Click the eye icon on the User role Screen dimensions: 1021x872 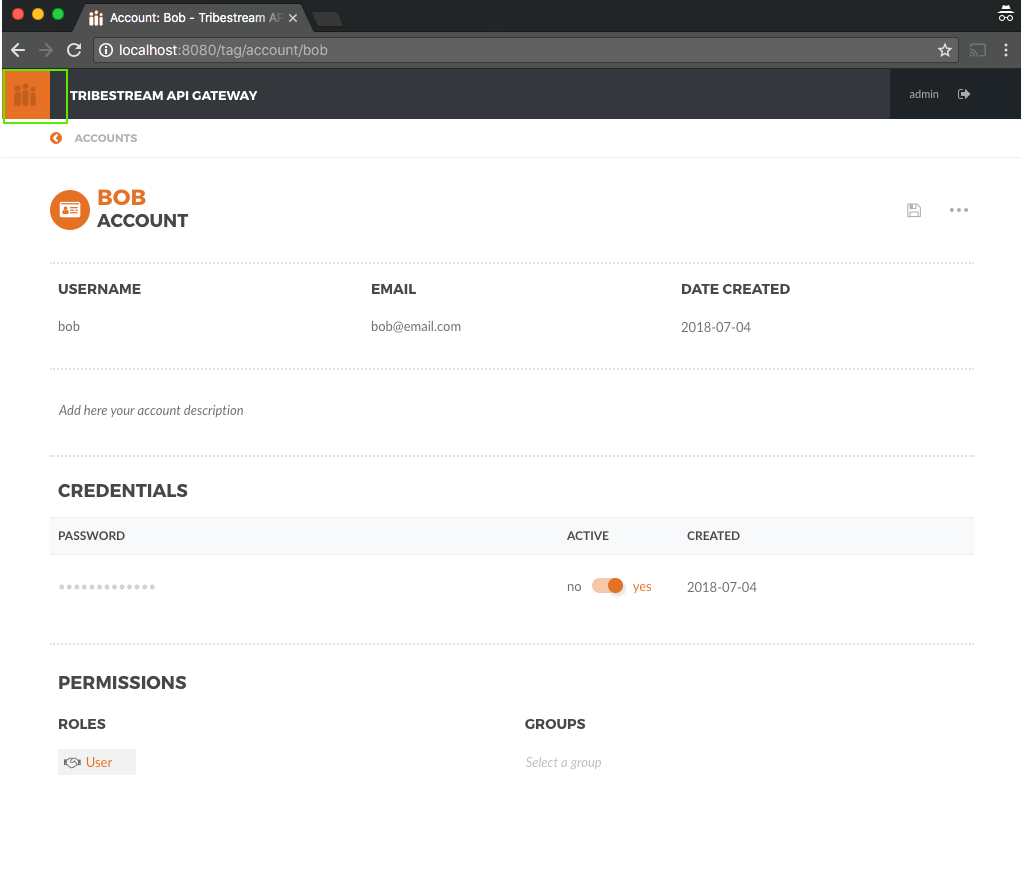coord(73,761)
